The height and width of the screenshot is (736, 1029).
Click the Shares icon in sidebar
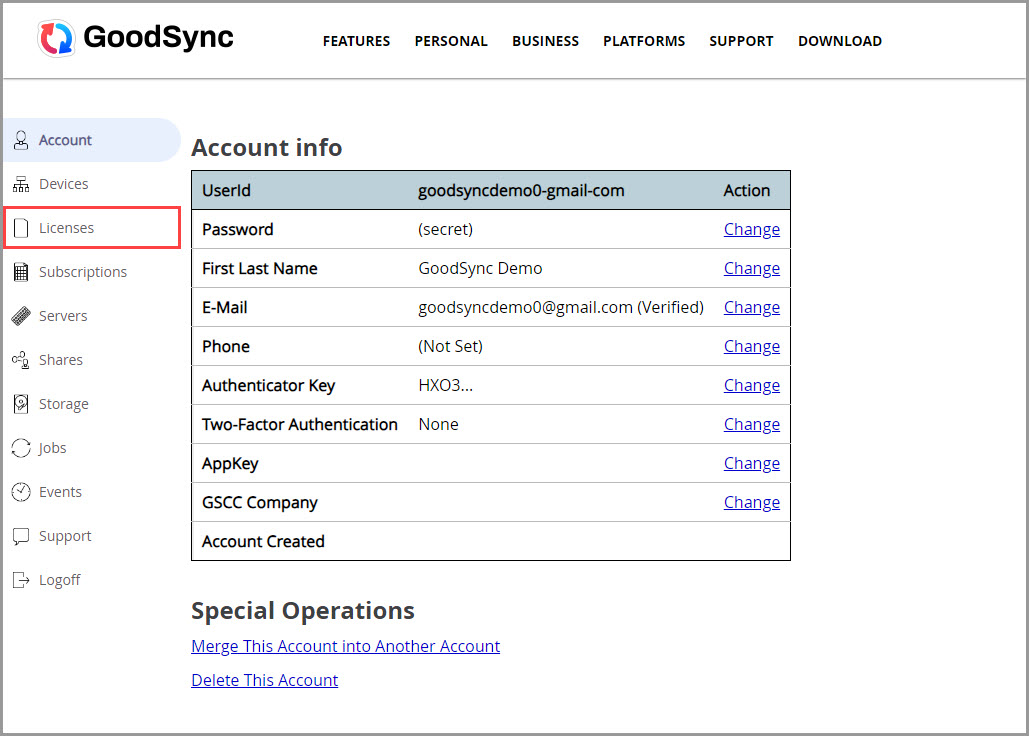[x=21, y=360]
